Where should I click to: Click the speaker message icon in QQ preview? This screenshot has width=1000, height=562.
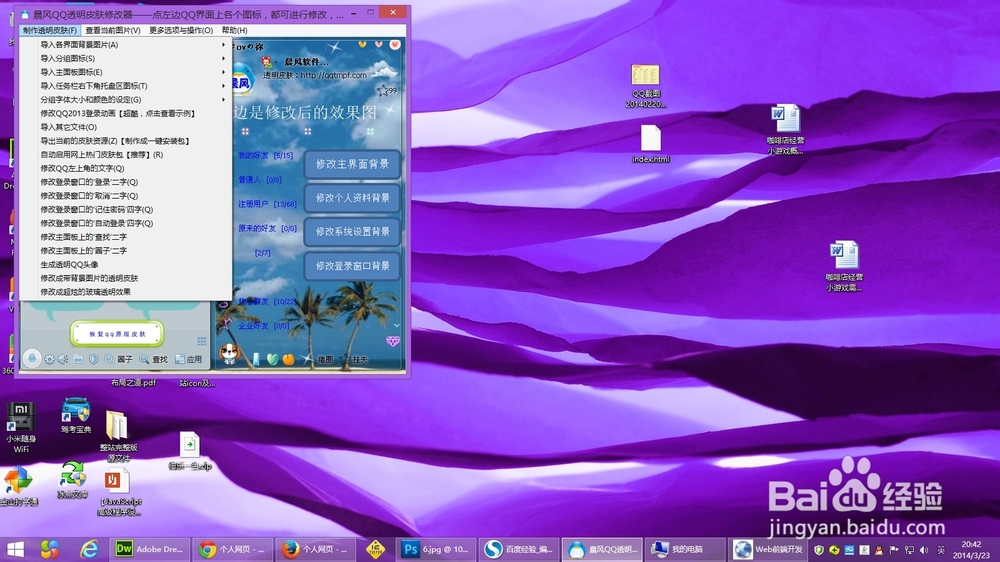pos(63,359)
